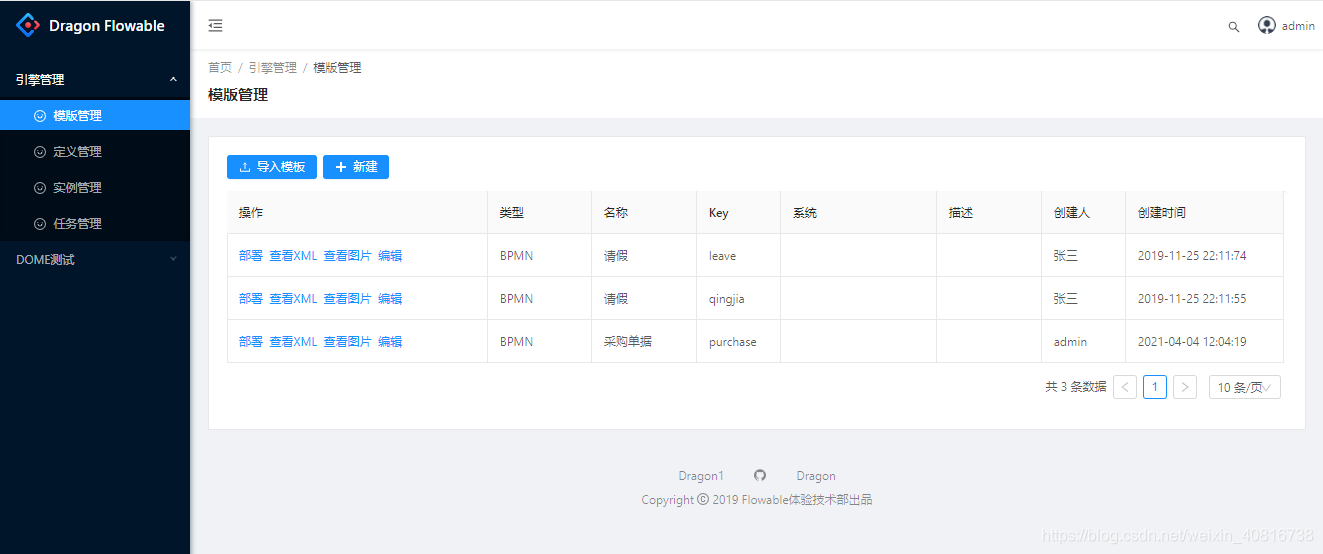
Task: Collapse the 引擎管理 menu chevron
Action: tap(173, 80)
